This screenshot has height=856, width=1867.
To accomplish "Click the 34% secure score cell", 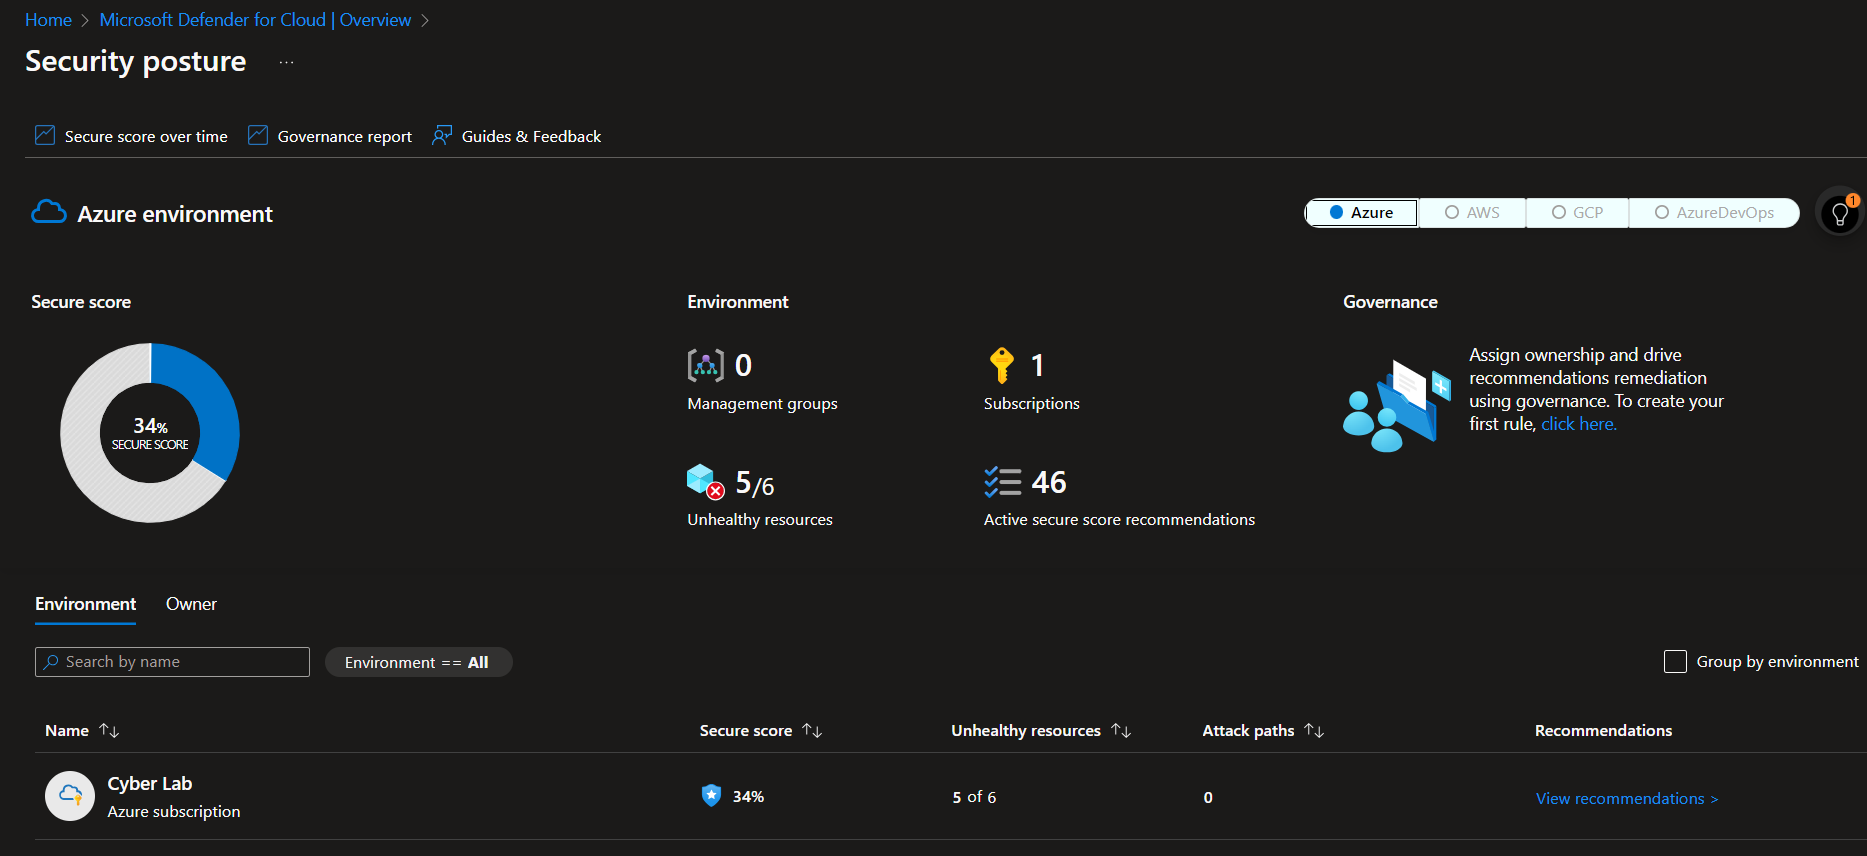I will tap(748, 796).
